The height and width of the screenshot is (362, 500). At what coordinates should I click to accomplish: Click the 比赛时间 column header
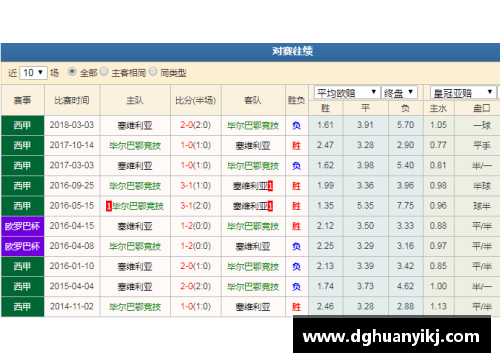click(72, 100)
